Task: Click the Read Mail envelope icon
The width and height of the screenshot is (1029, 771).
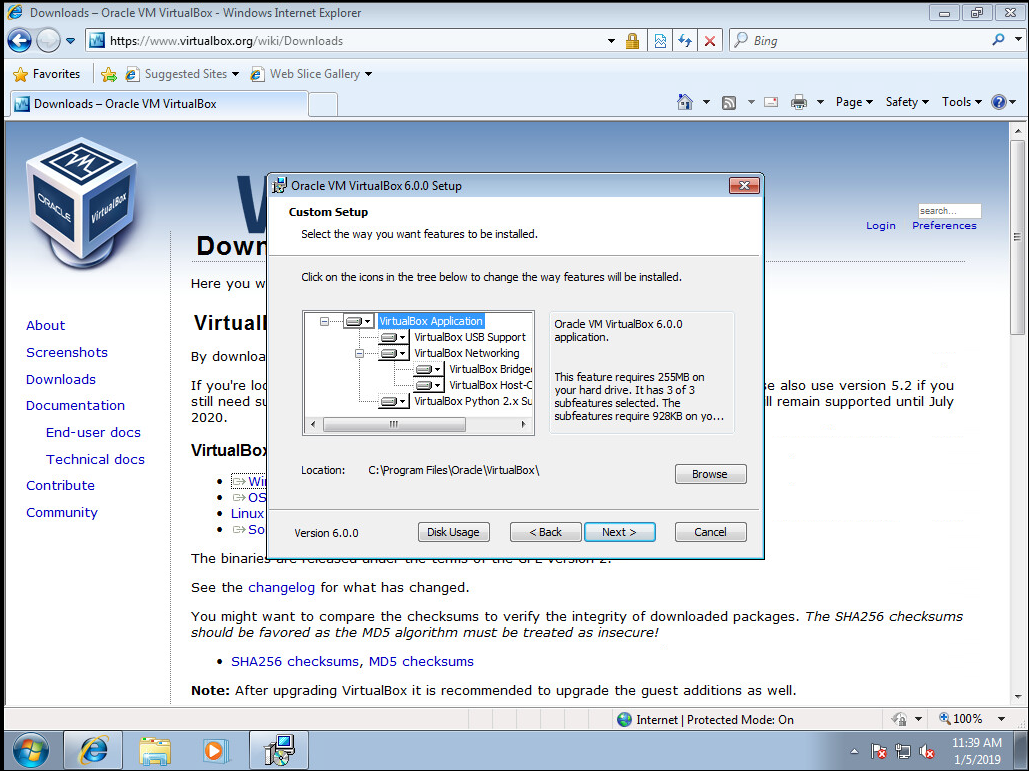Action: pyautogui.click(x=771, y=102)
